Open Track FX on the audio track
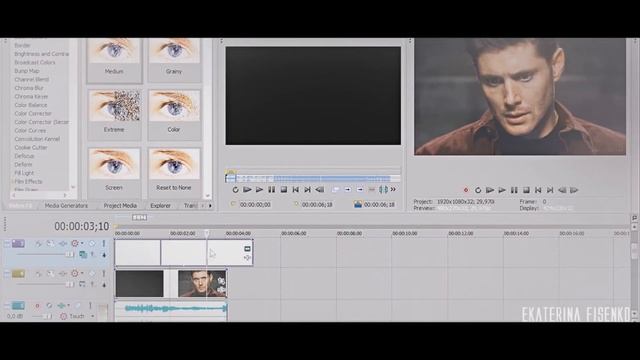Screen dimensions: 640x360 point(61,305)
